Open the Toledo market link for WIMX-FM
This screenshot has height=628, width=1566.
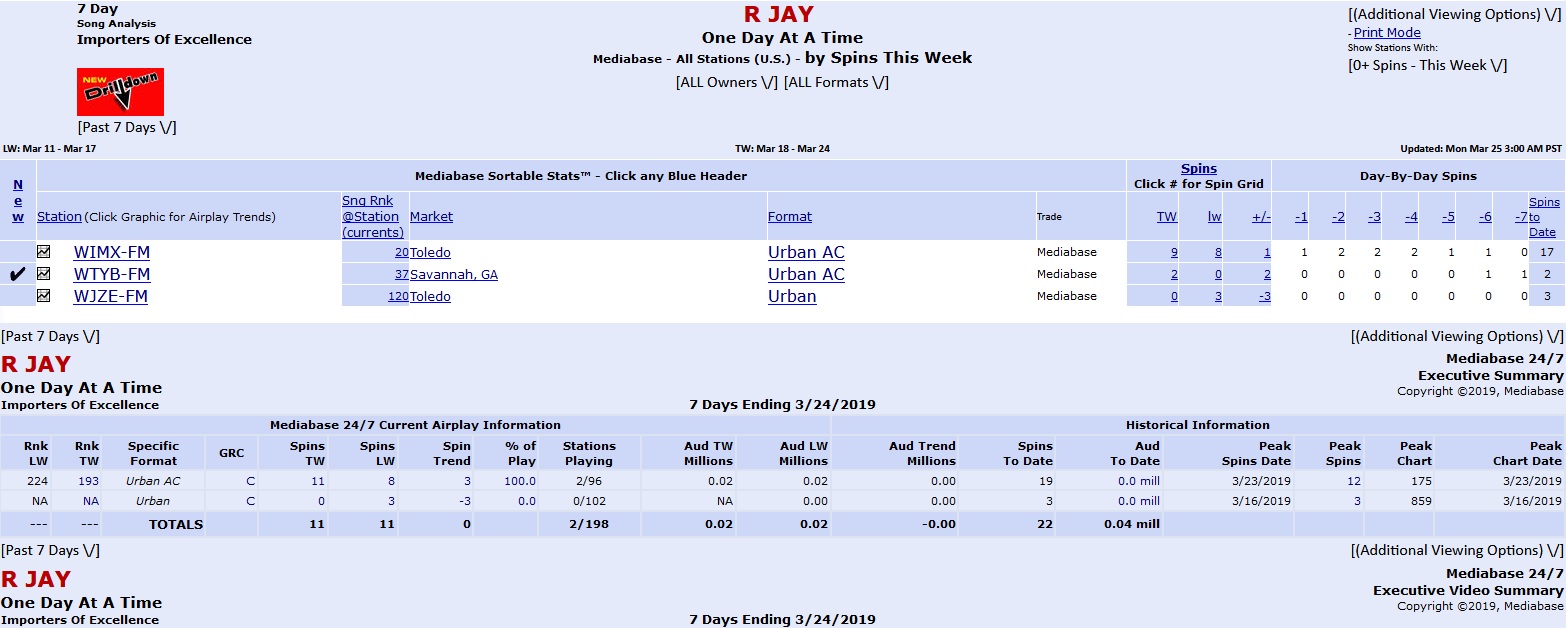tap(430, 253)
